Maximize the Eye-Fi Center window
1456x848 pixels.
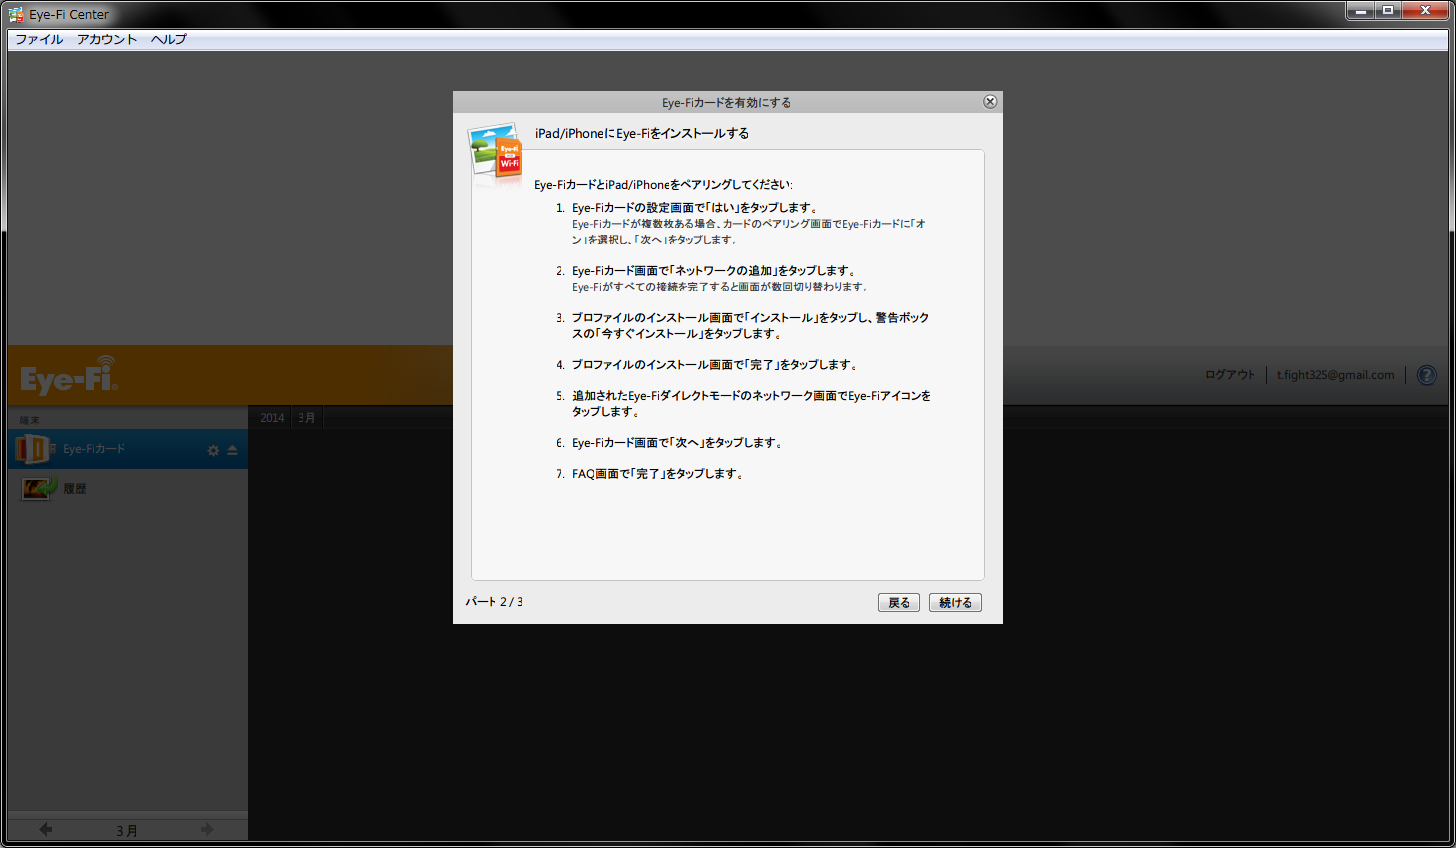pos(1388,10)
